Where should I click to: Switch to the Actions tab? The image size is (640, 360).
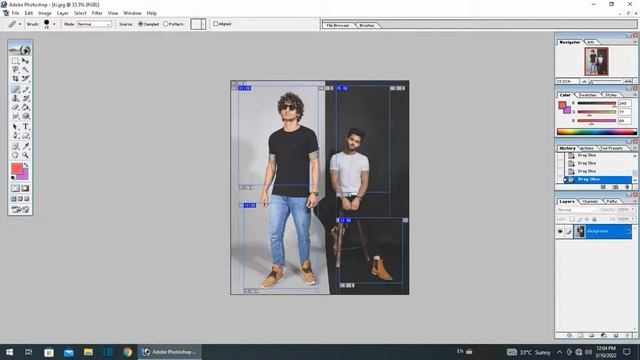click(x=587, y=148)
